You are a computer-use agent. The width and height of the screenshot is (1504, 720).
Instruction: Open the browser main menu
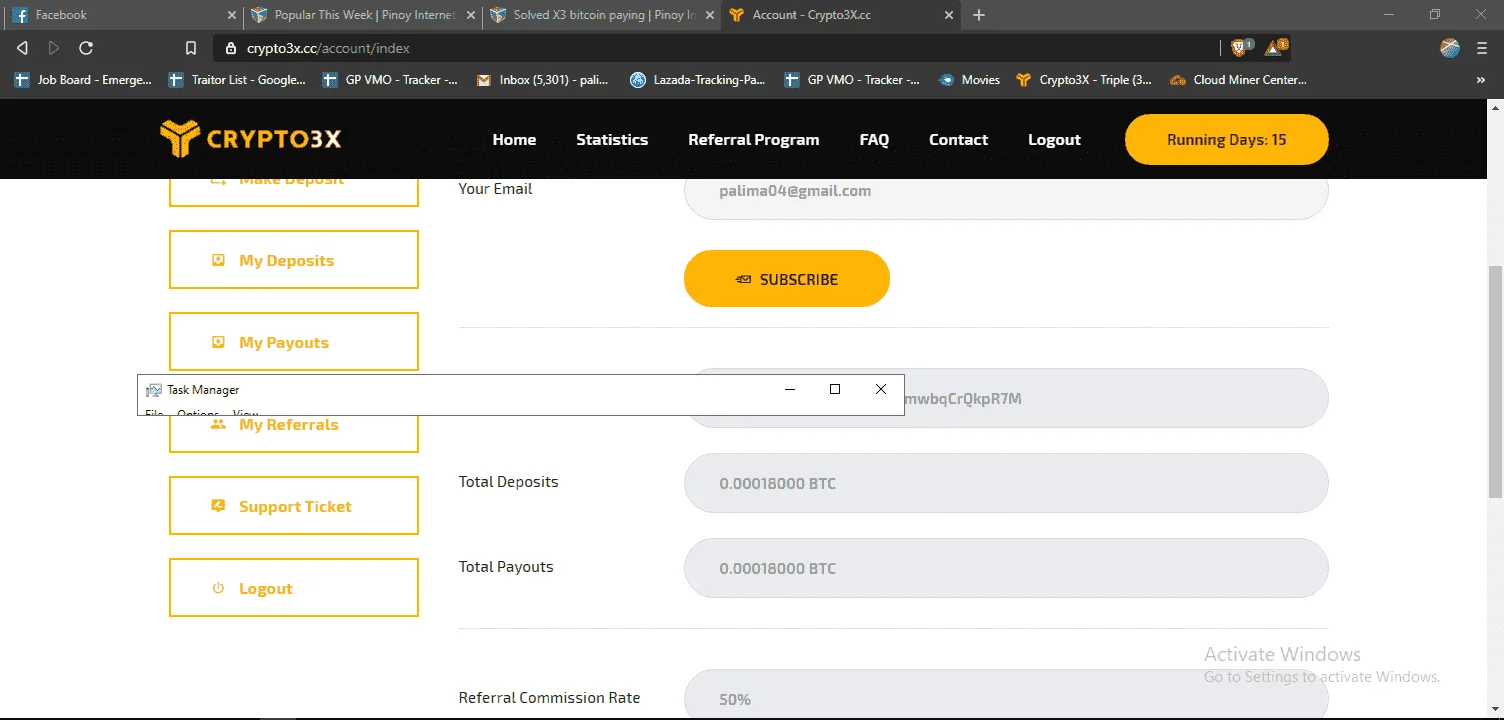coord(1481,48)
